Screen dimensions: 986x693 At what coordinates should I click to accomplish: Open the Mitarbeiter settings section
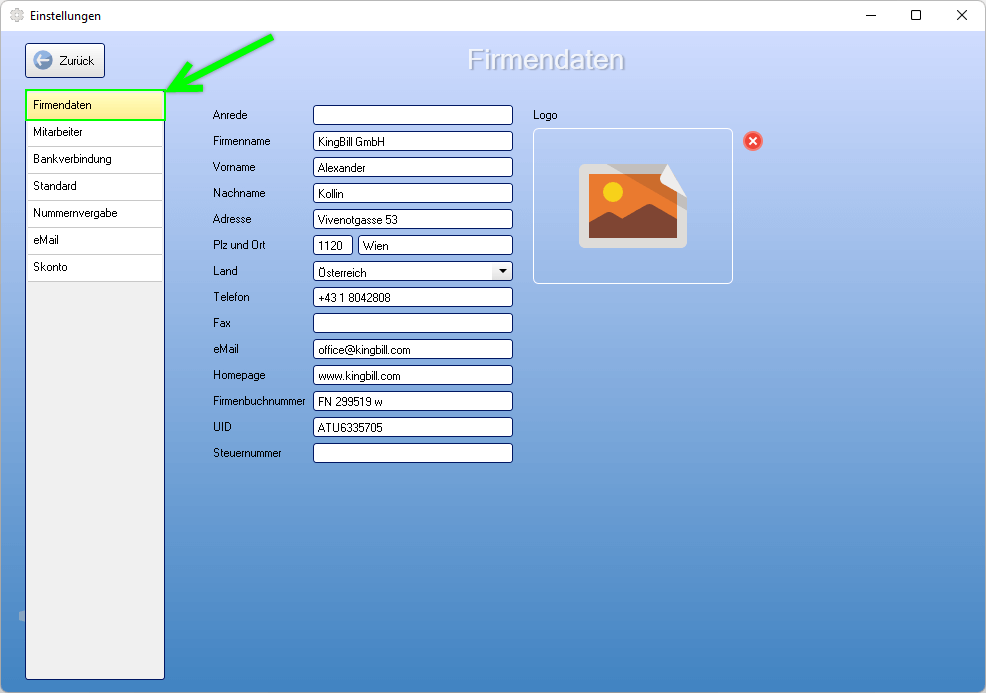(x=95, y=133)
